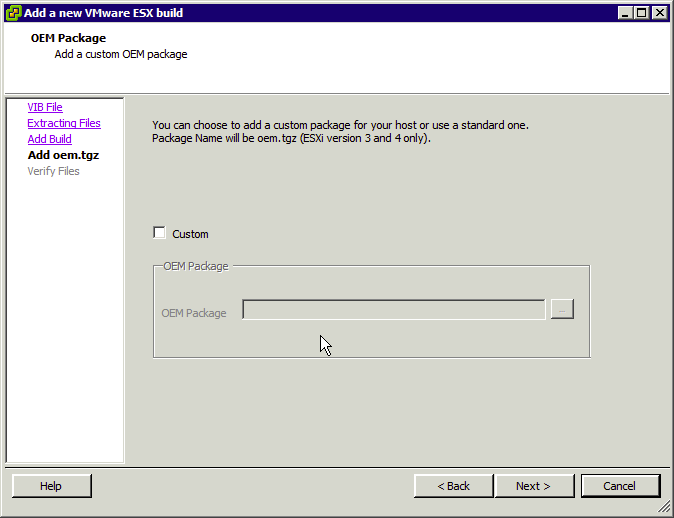Enable the Custom checkbox
674x518 pixels.
coord(159,233)
